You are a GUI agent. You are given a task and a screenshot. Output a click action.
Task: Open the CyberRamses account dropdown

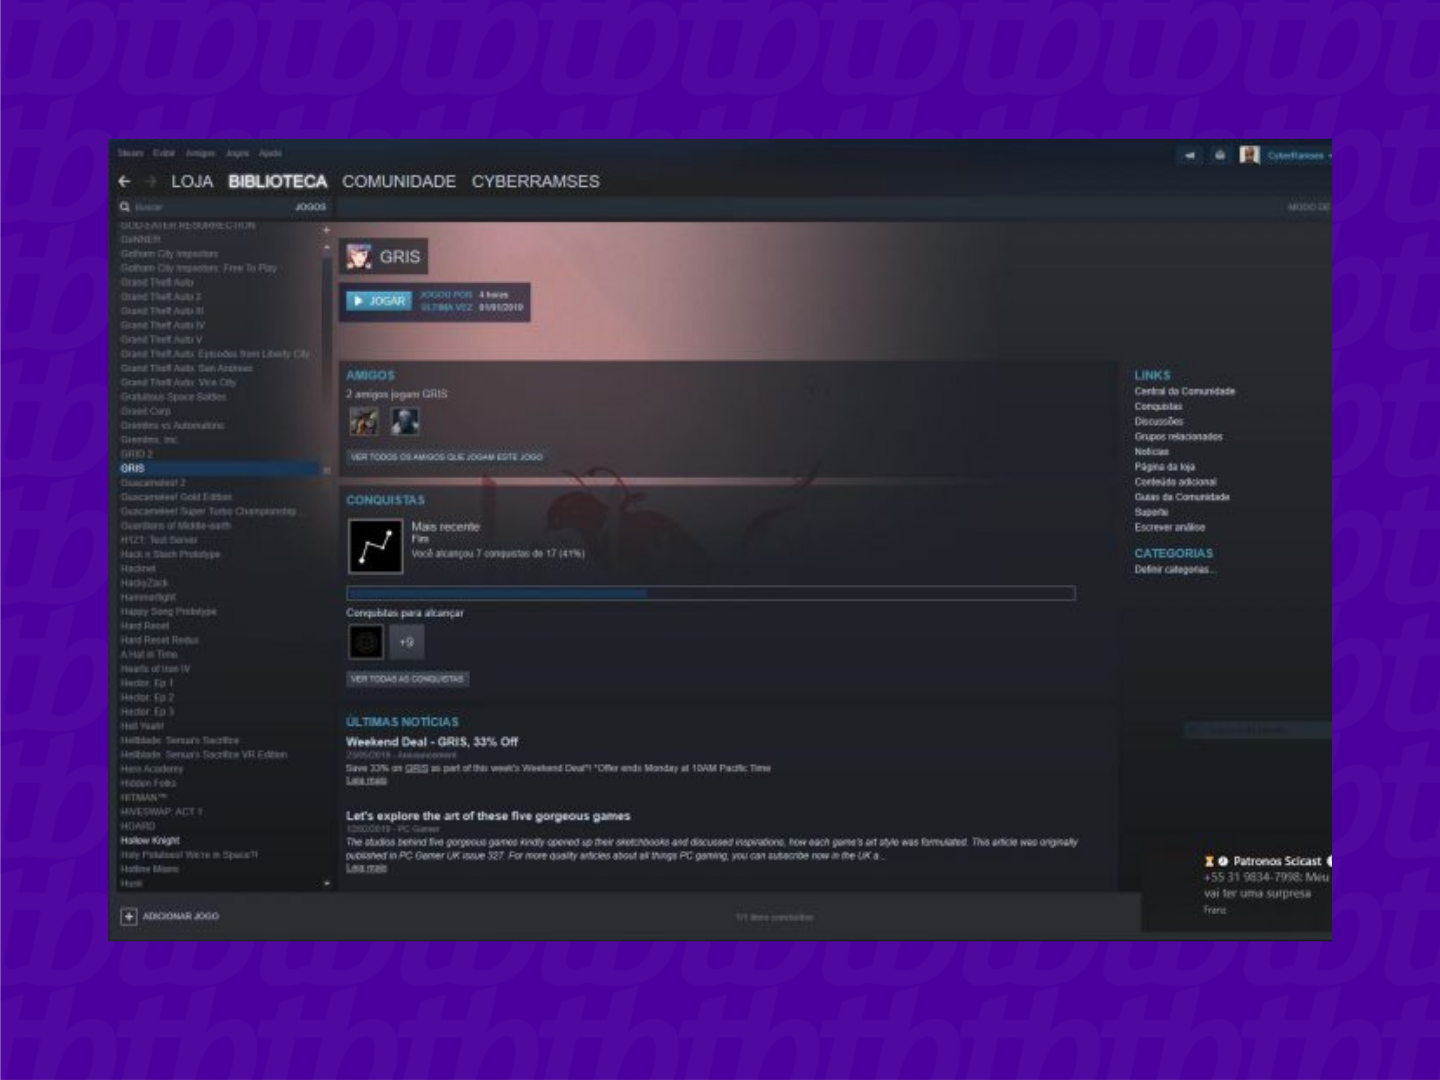1299,155
